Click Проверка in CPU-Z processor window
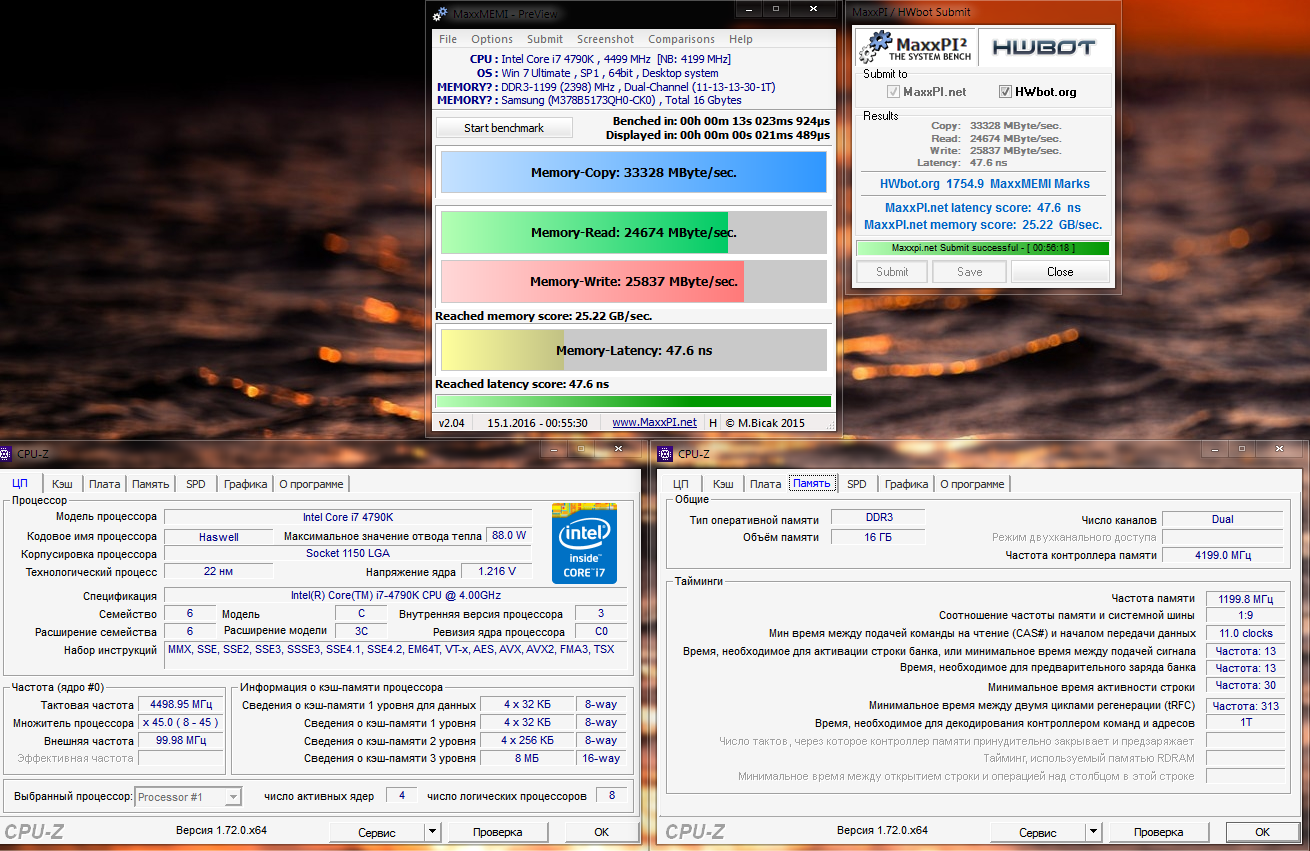 tap(498, 832)
